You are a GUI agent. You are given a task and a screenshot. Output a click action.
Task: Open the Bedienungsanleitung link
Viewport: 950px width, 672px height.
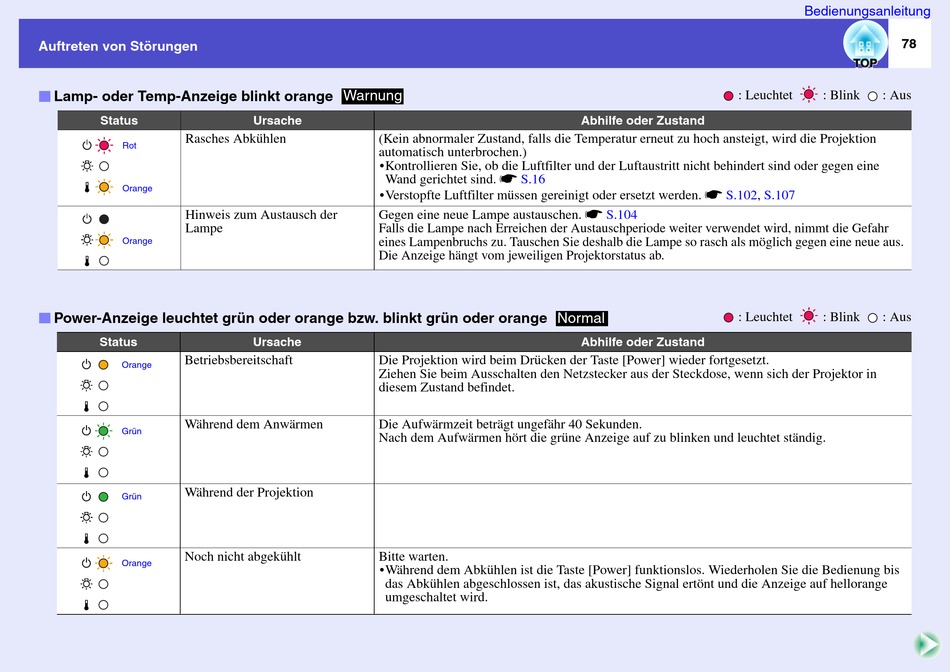pyautogui.click(x=866, y=11)
